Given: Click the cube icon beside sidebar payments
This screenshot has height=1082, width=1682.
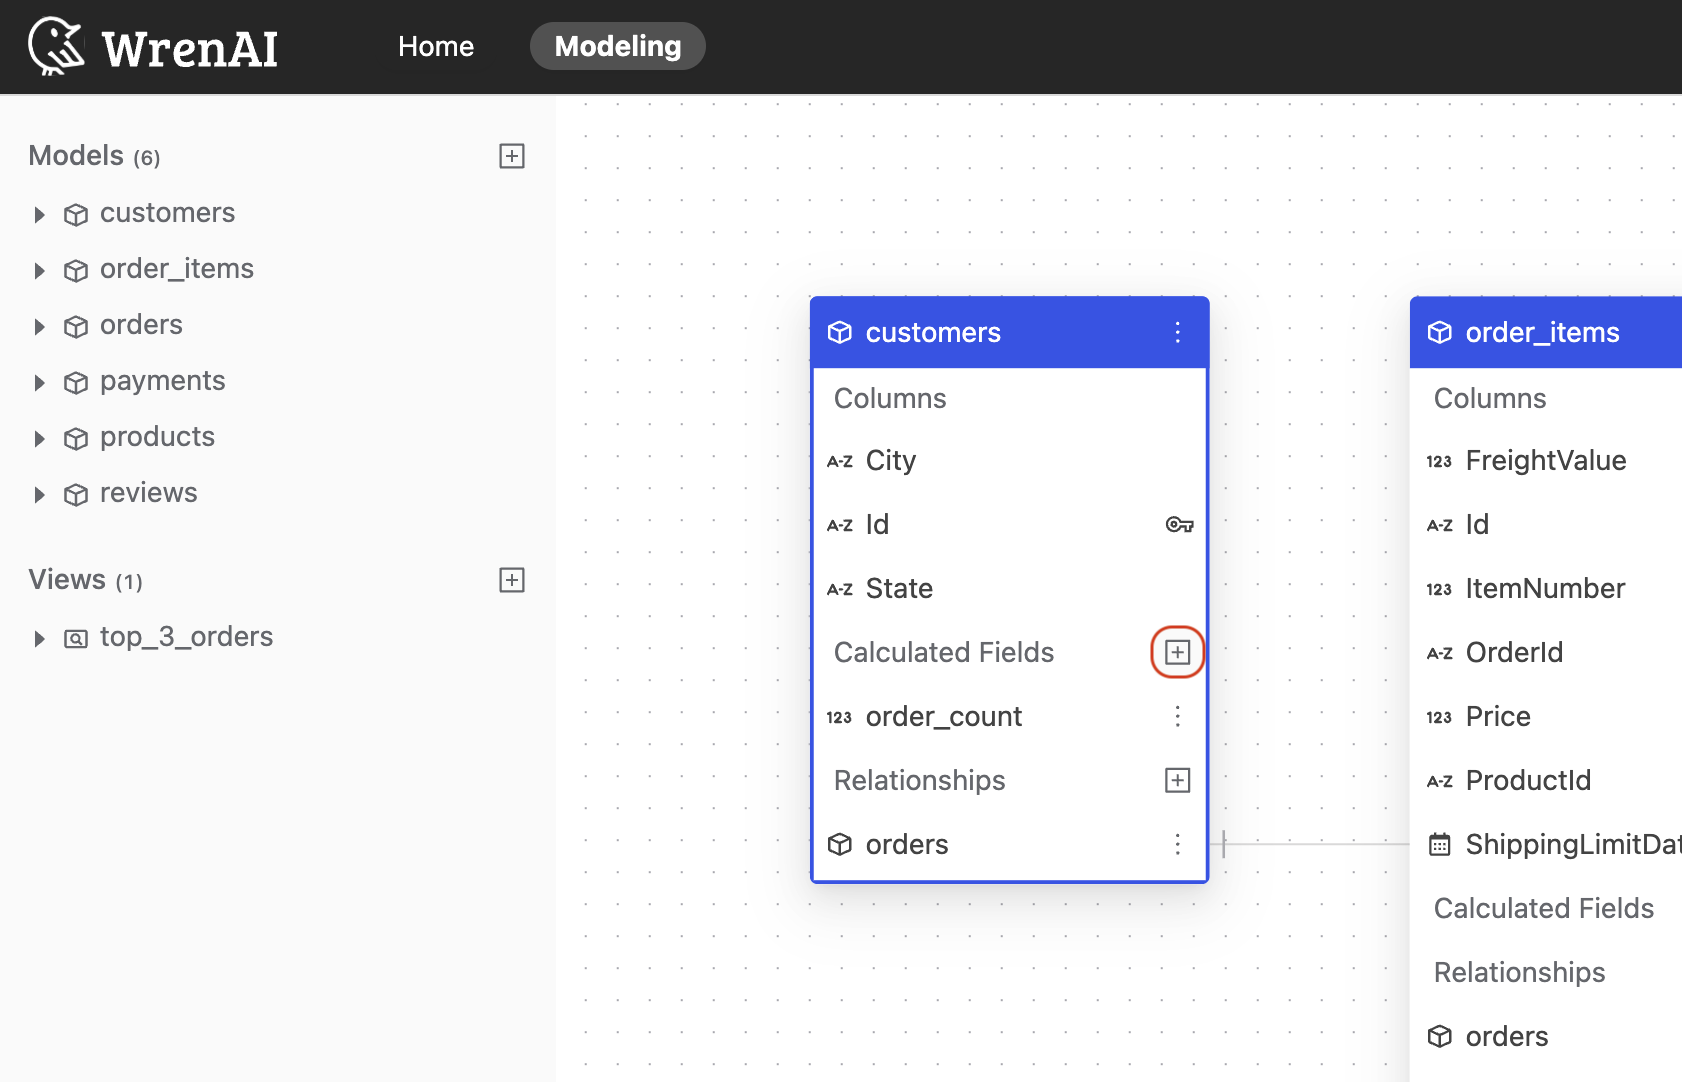Looking at the screenshot, I should (x=76, y=383).
